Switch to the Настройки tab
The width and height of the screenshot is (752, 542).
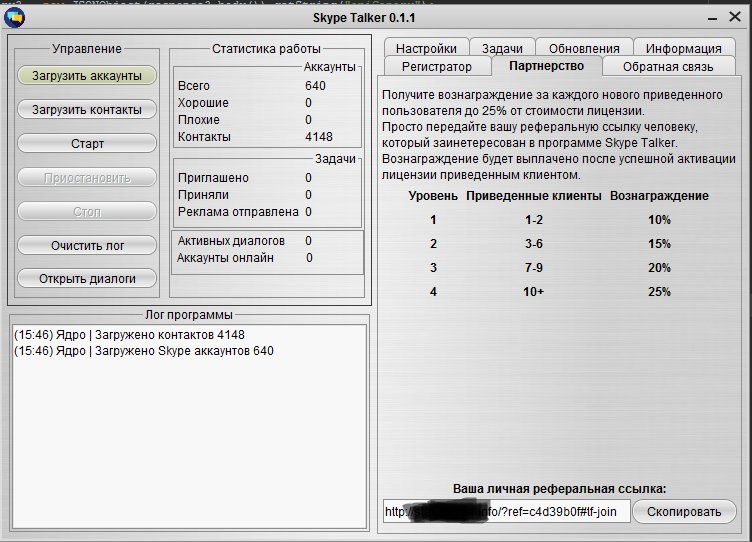tap(426, 48)
